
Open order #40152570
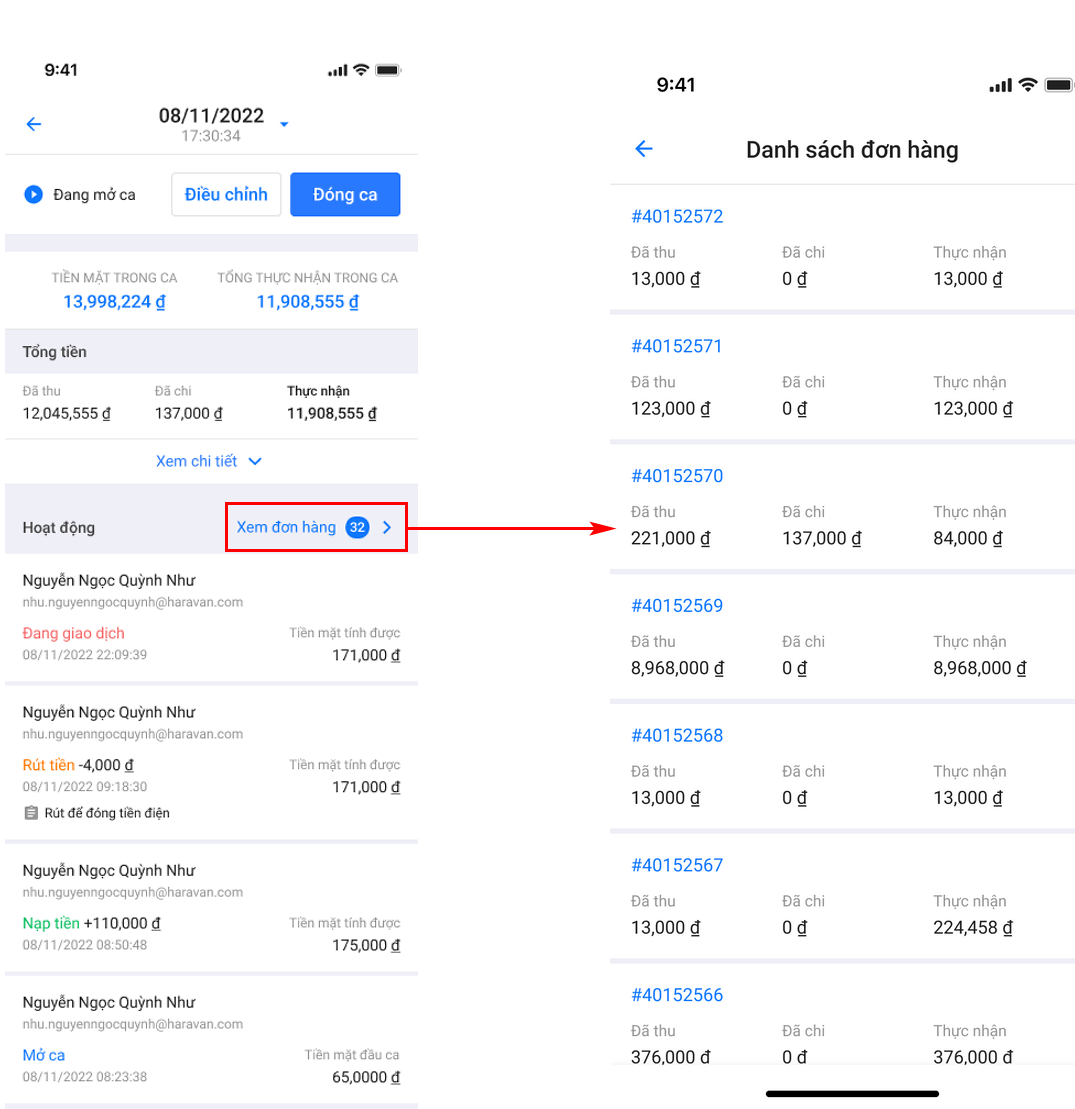(x=677, y=476)
